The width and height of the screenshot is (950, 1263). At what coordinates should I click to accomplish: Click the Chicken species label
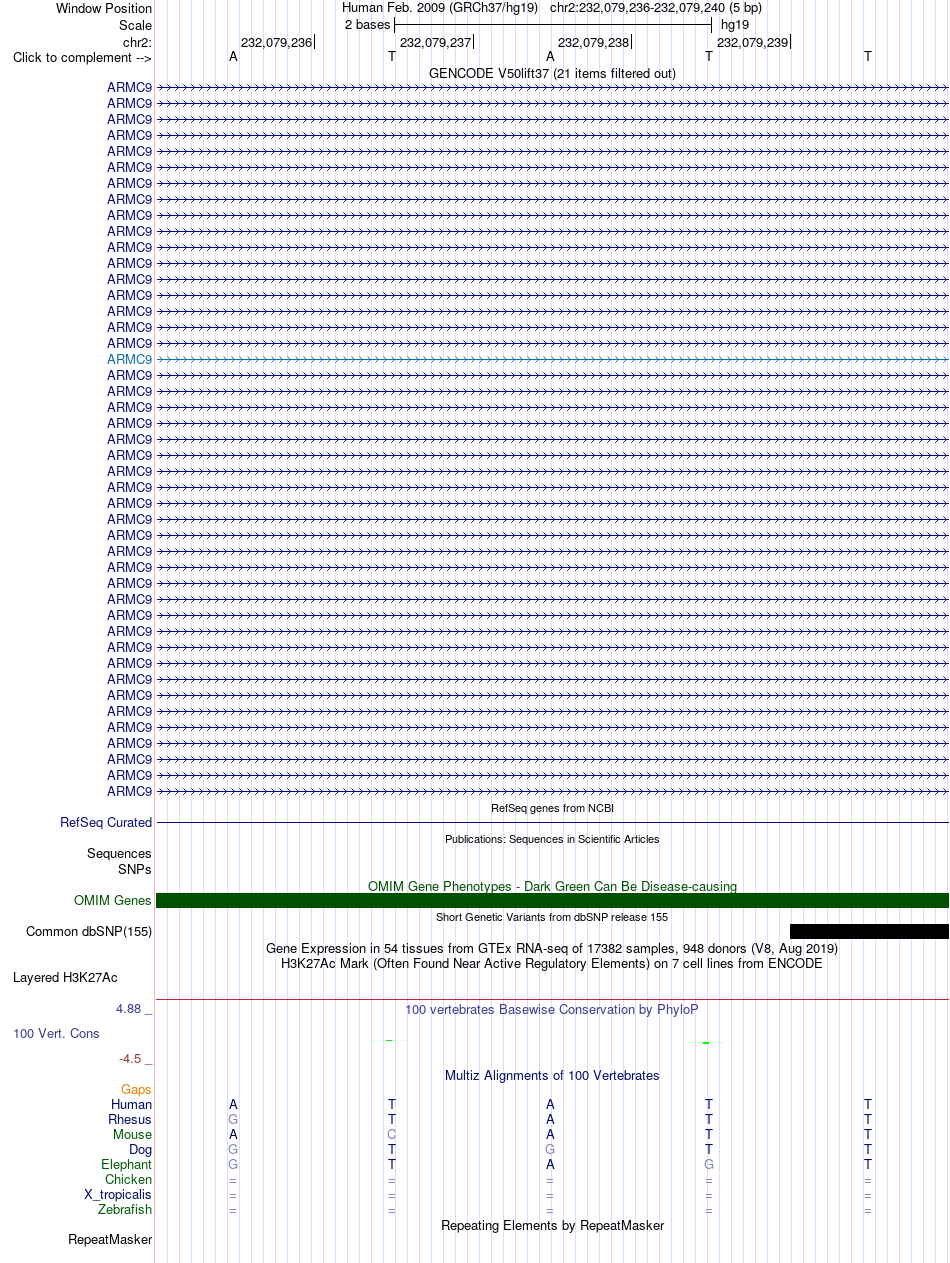[x=129, y=1180]
